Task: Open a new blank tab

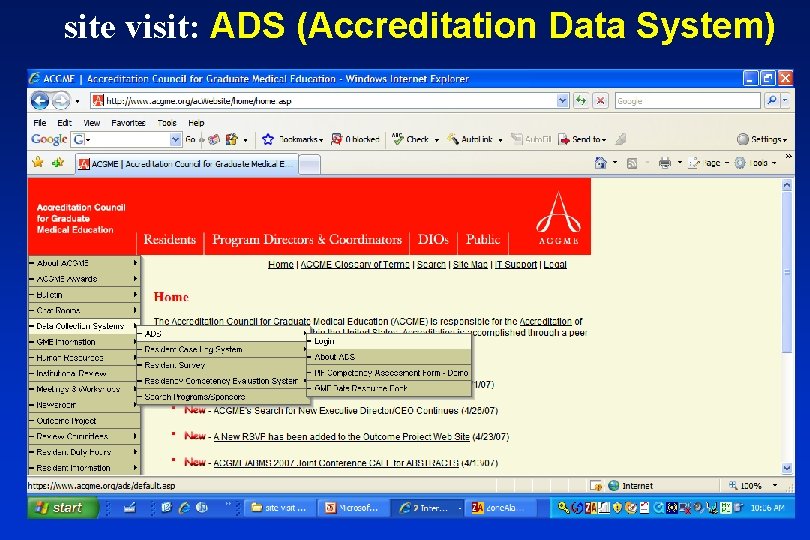Action: [x=309, y=165]
